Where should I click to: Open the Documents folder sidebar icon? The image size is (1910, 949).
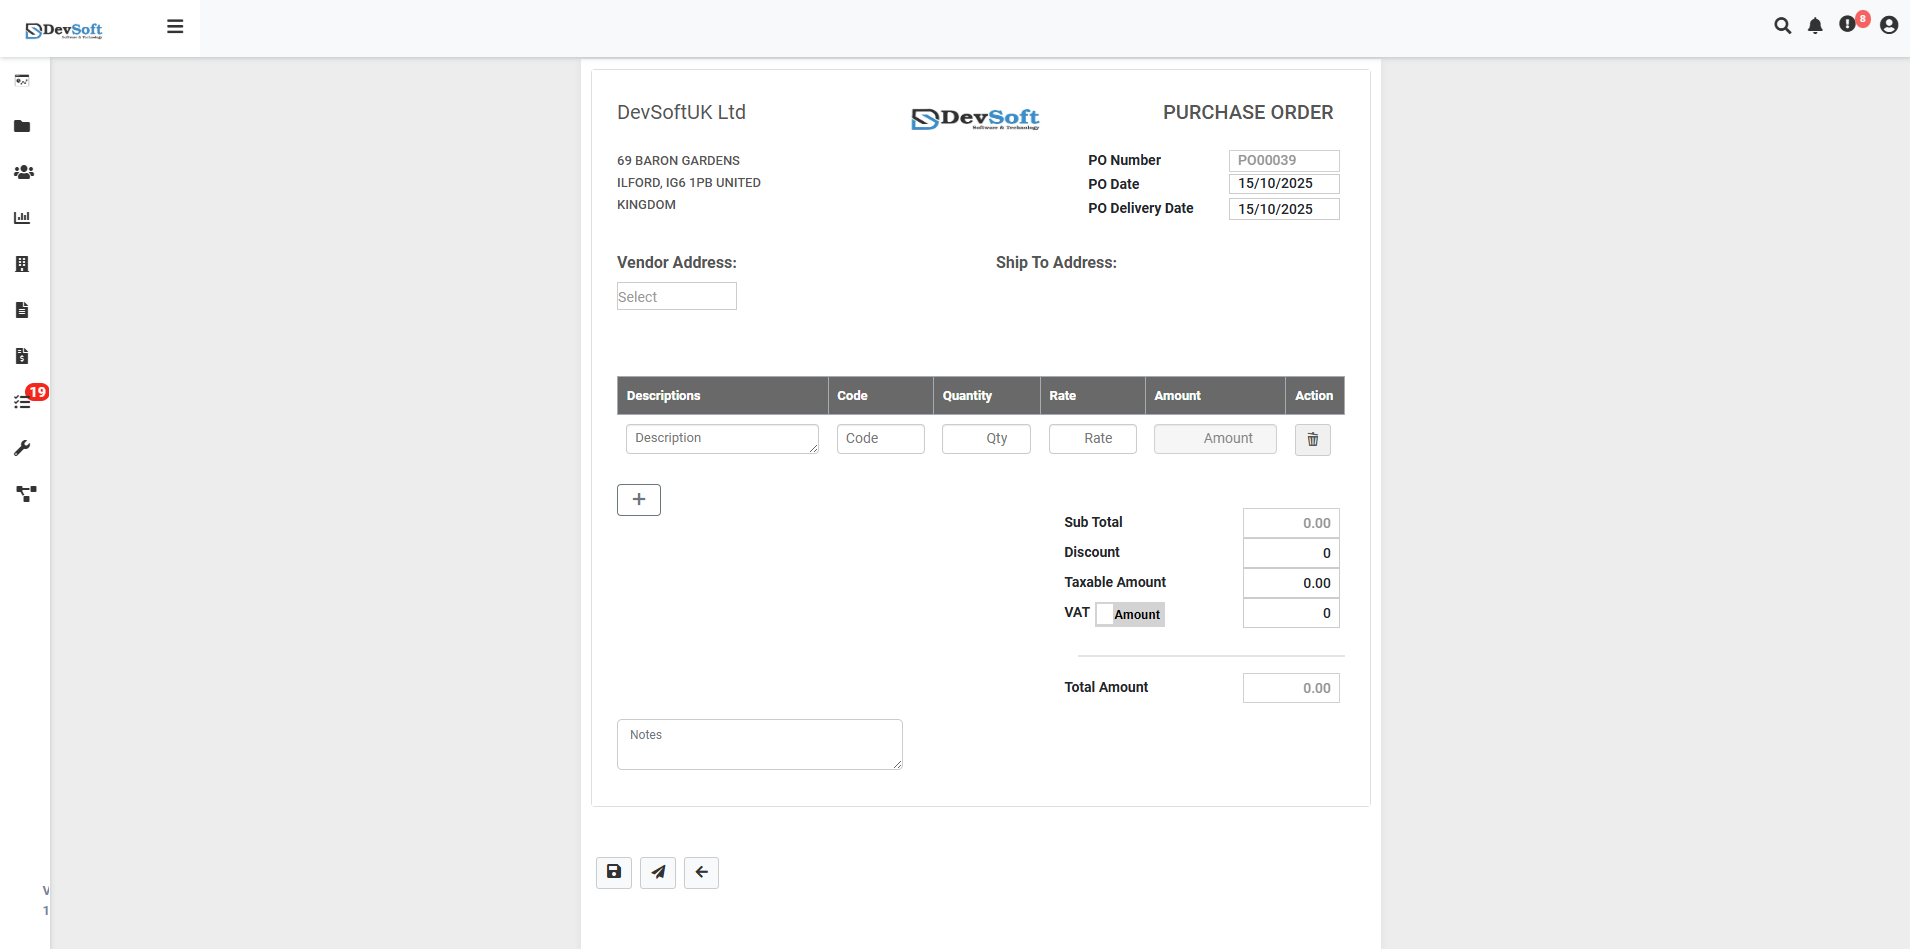coord(23,126)
